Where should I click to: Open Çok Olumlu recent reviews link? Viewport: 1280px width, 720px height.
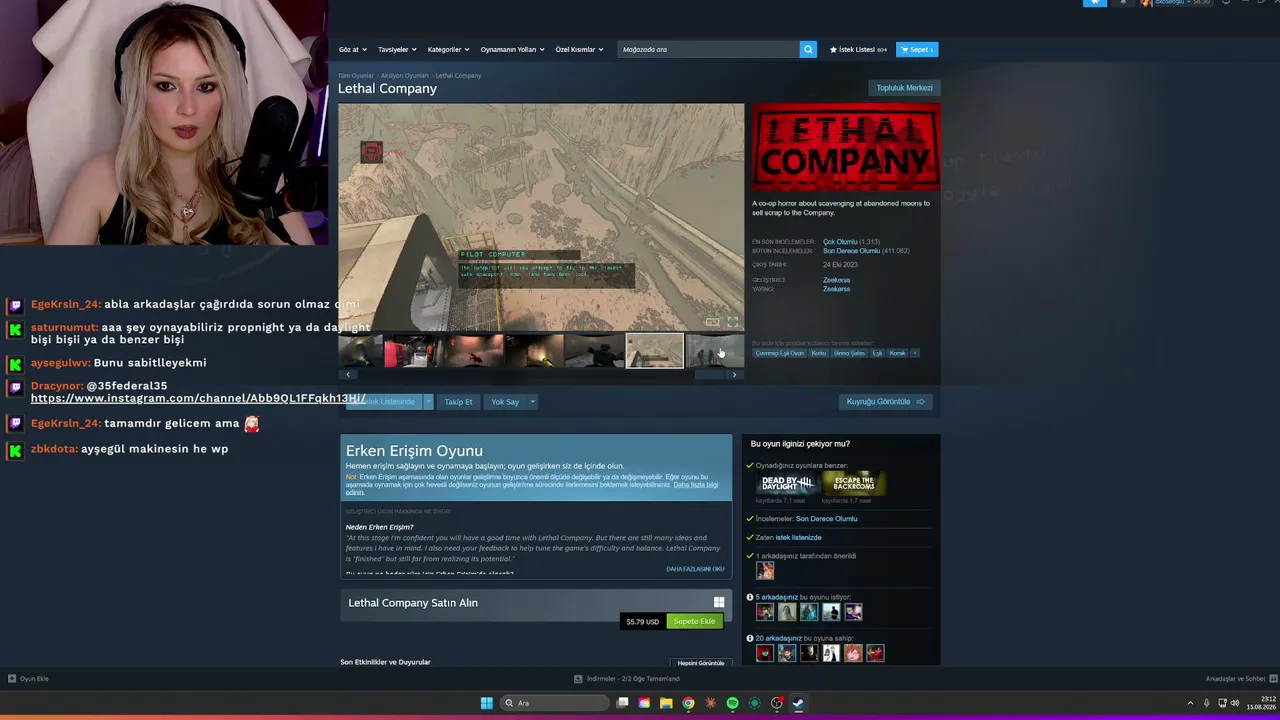pos(840,242)
